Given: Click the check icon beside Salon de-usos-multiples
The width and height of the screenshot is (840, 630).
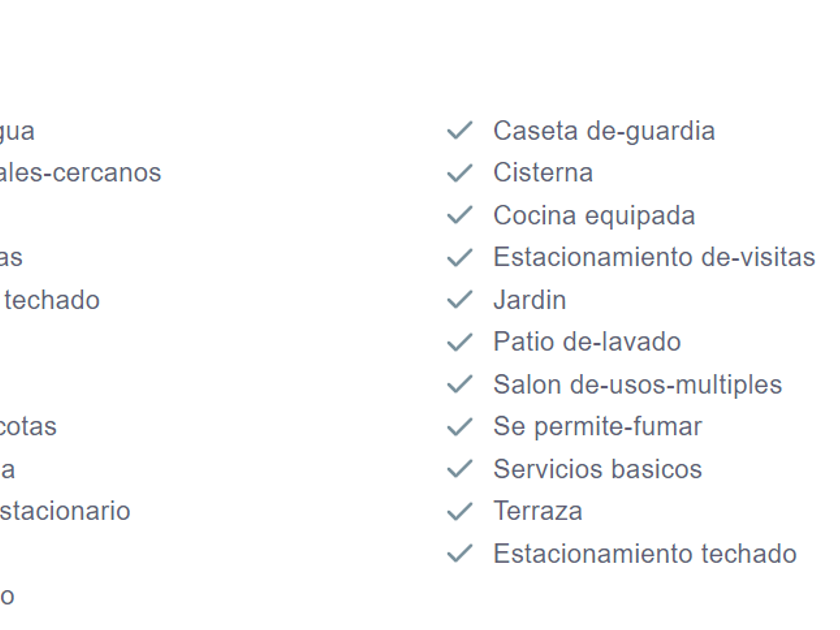Looking at the screenshot, I should (460, 385).
